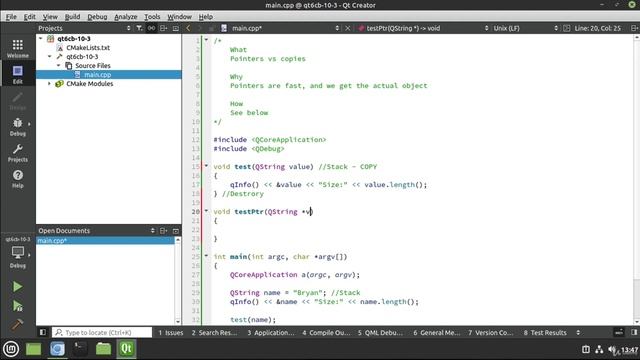Run the project with green play button

click(18, 287)
